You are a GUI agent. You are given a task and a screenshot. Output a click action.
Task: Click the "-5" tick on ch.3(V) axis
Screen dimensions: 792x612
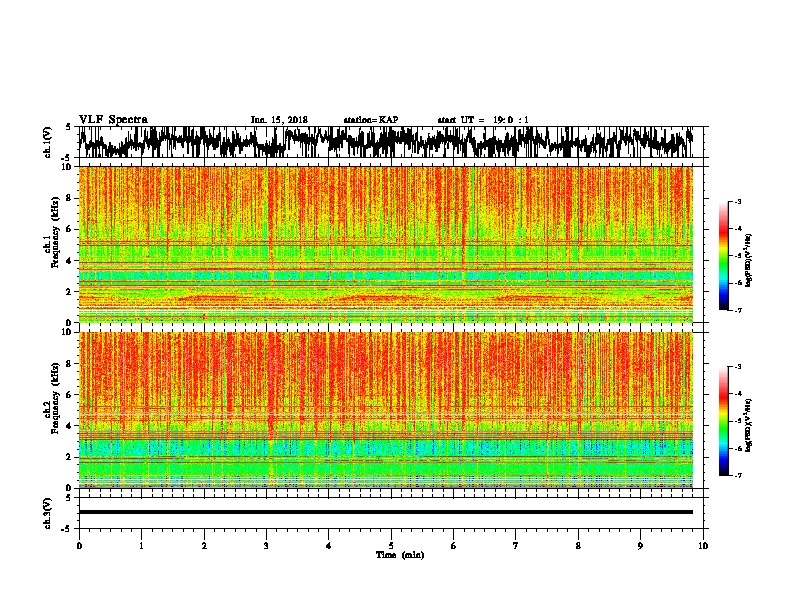coord(66,529)
